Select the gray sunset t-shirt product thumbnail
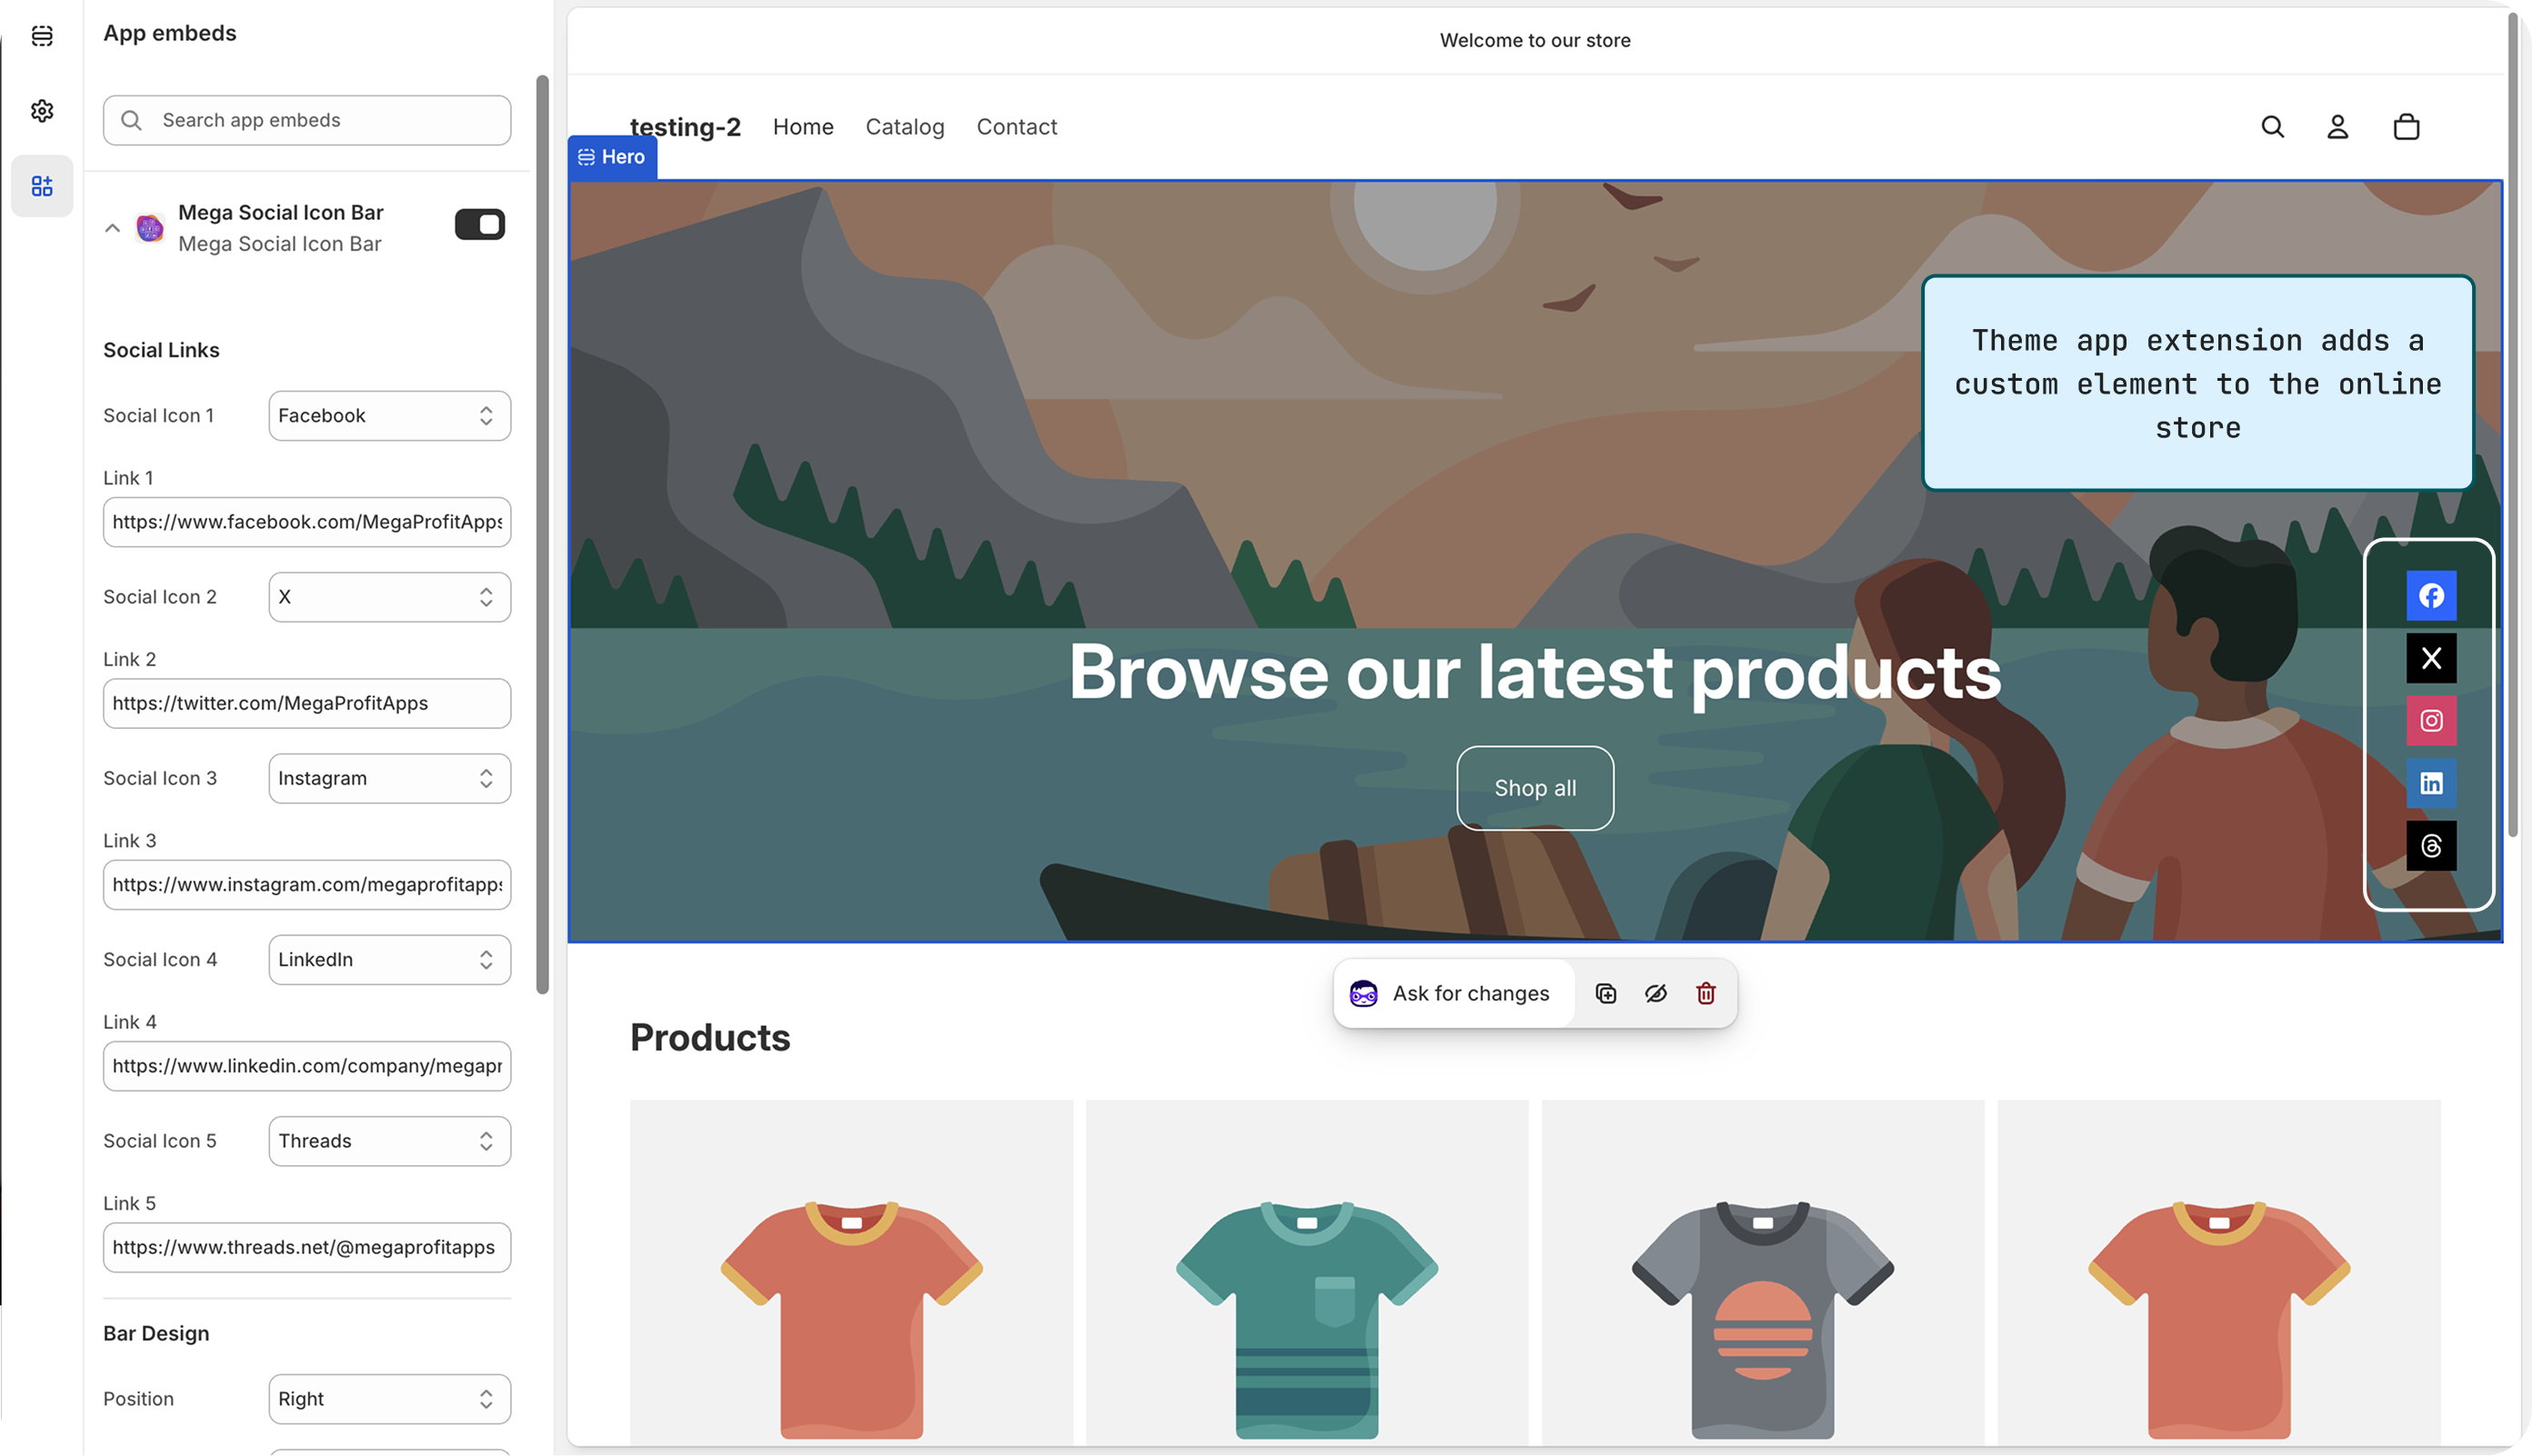Image resolution: width=2532 pixels, height=1456 pixels. 1763,1273
